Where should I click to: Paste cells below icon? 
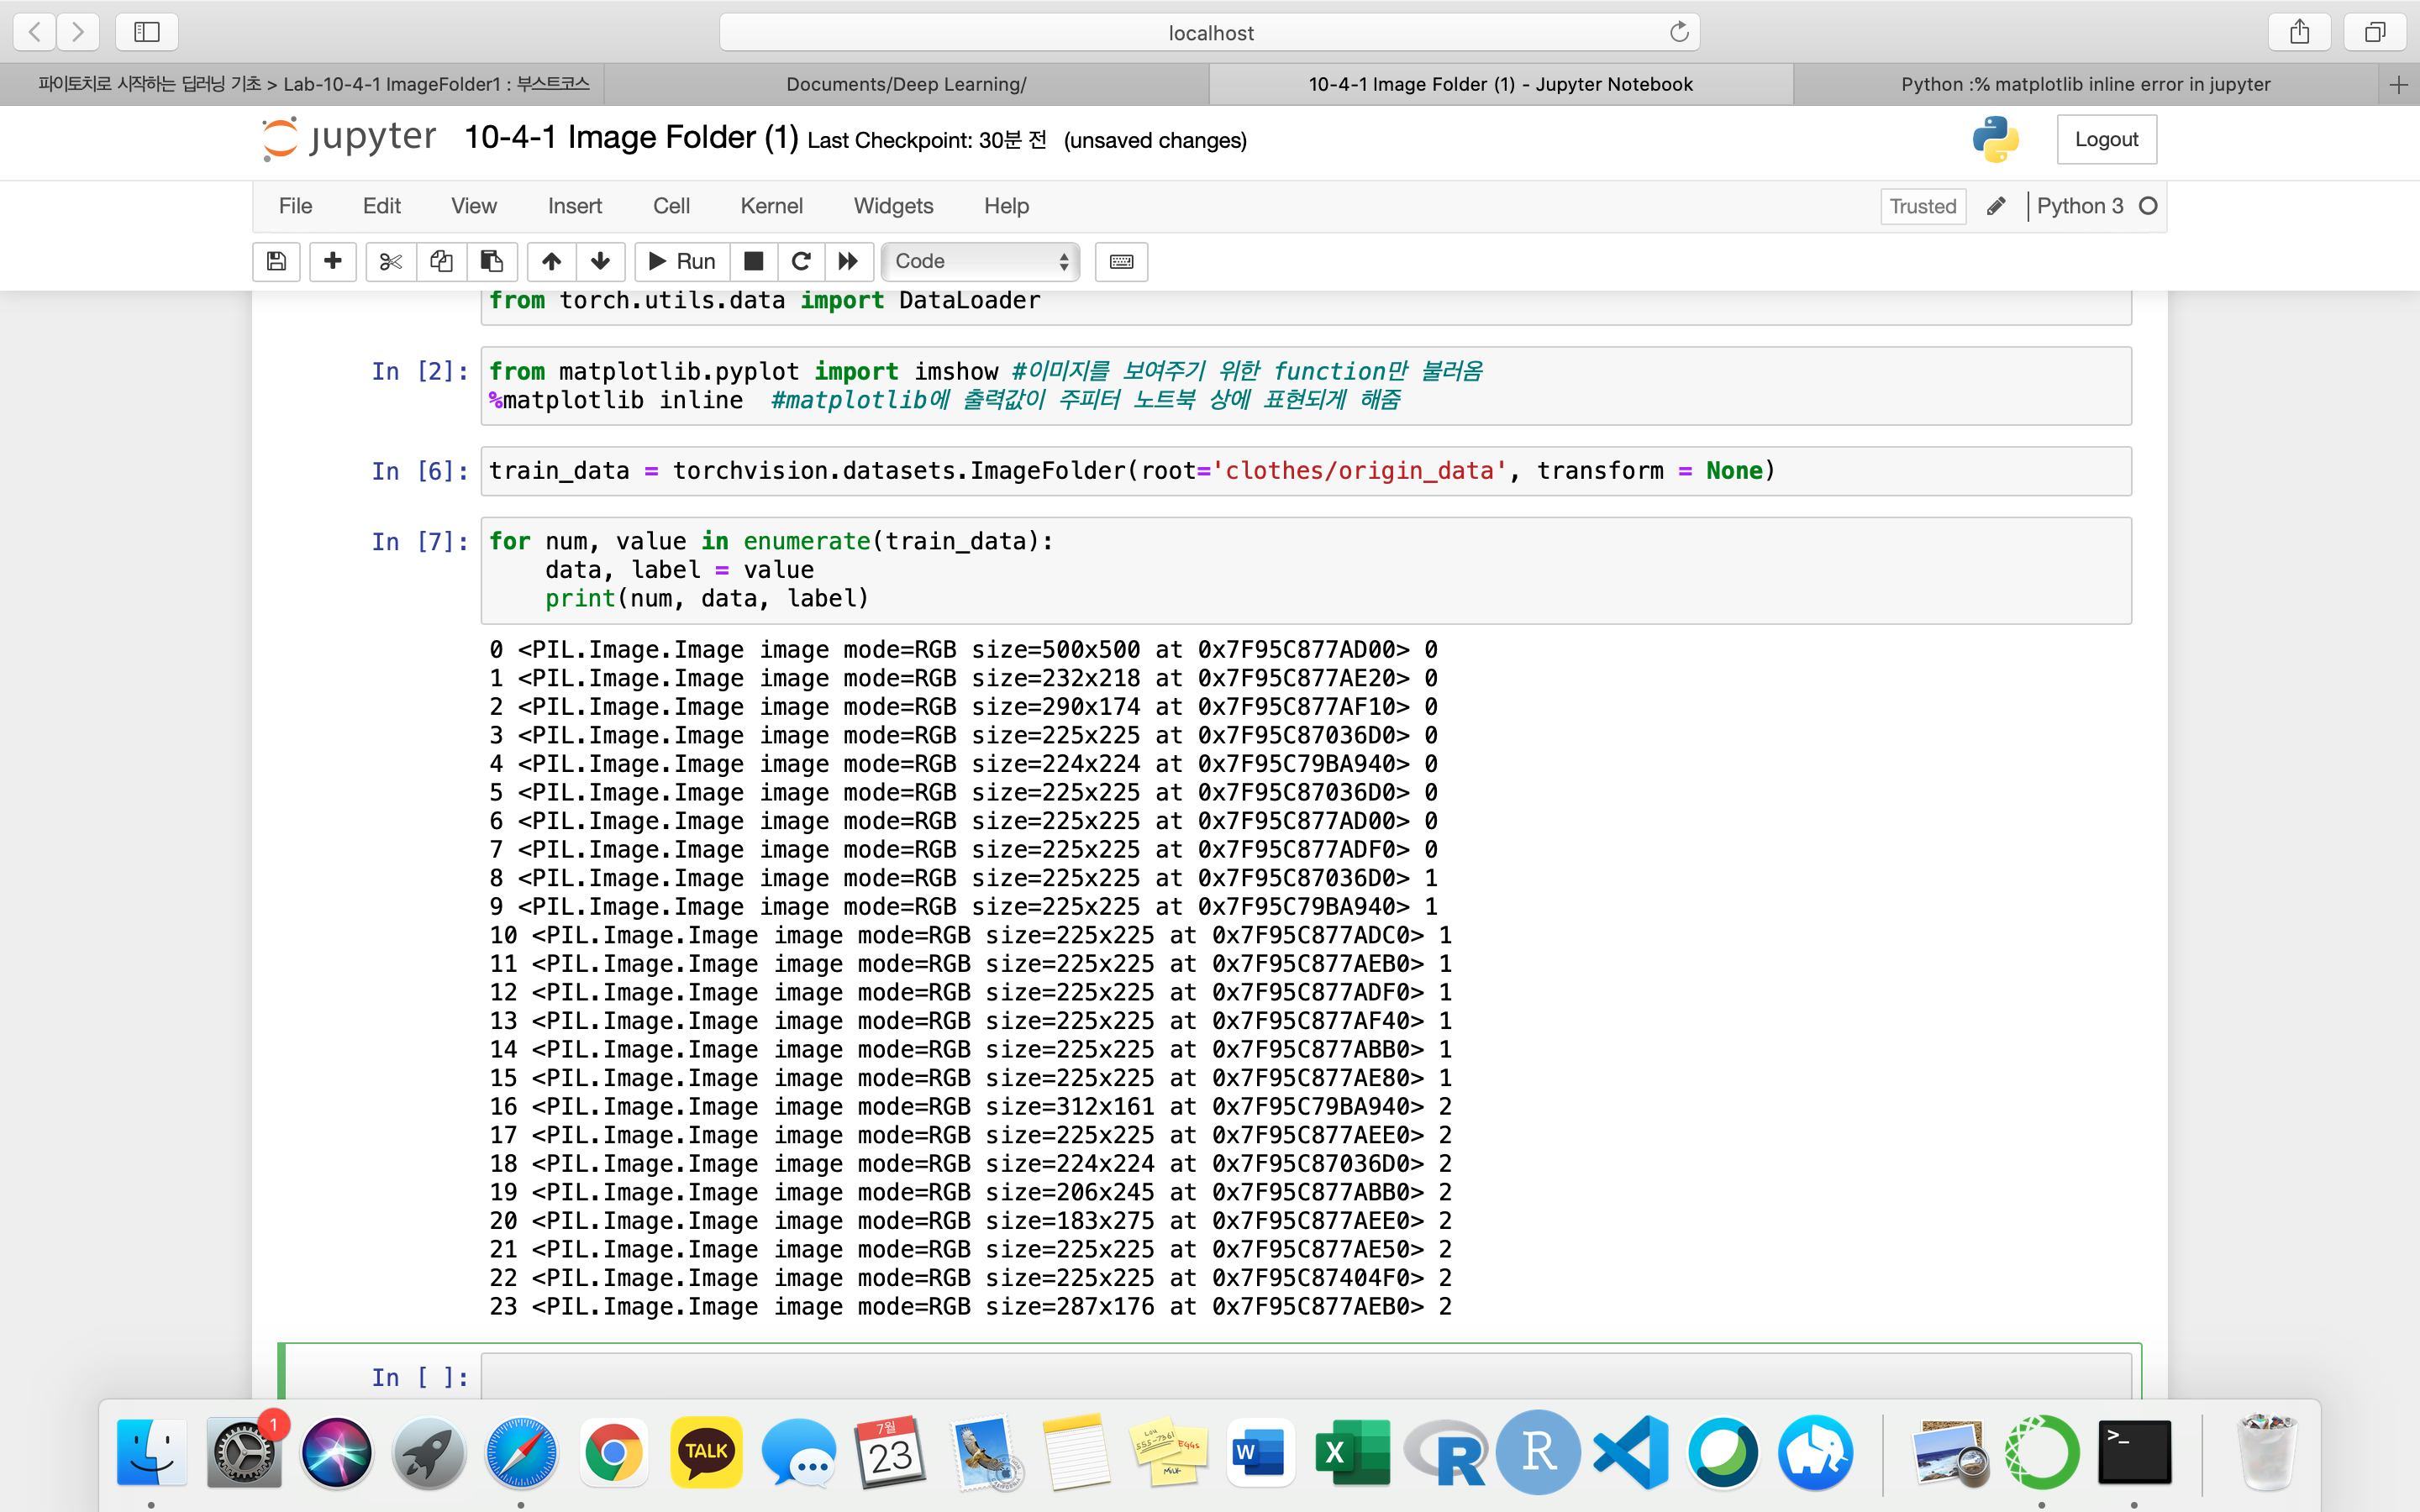[491, 261]
